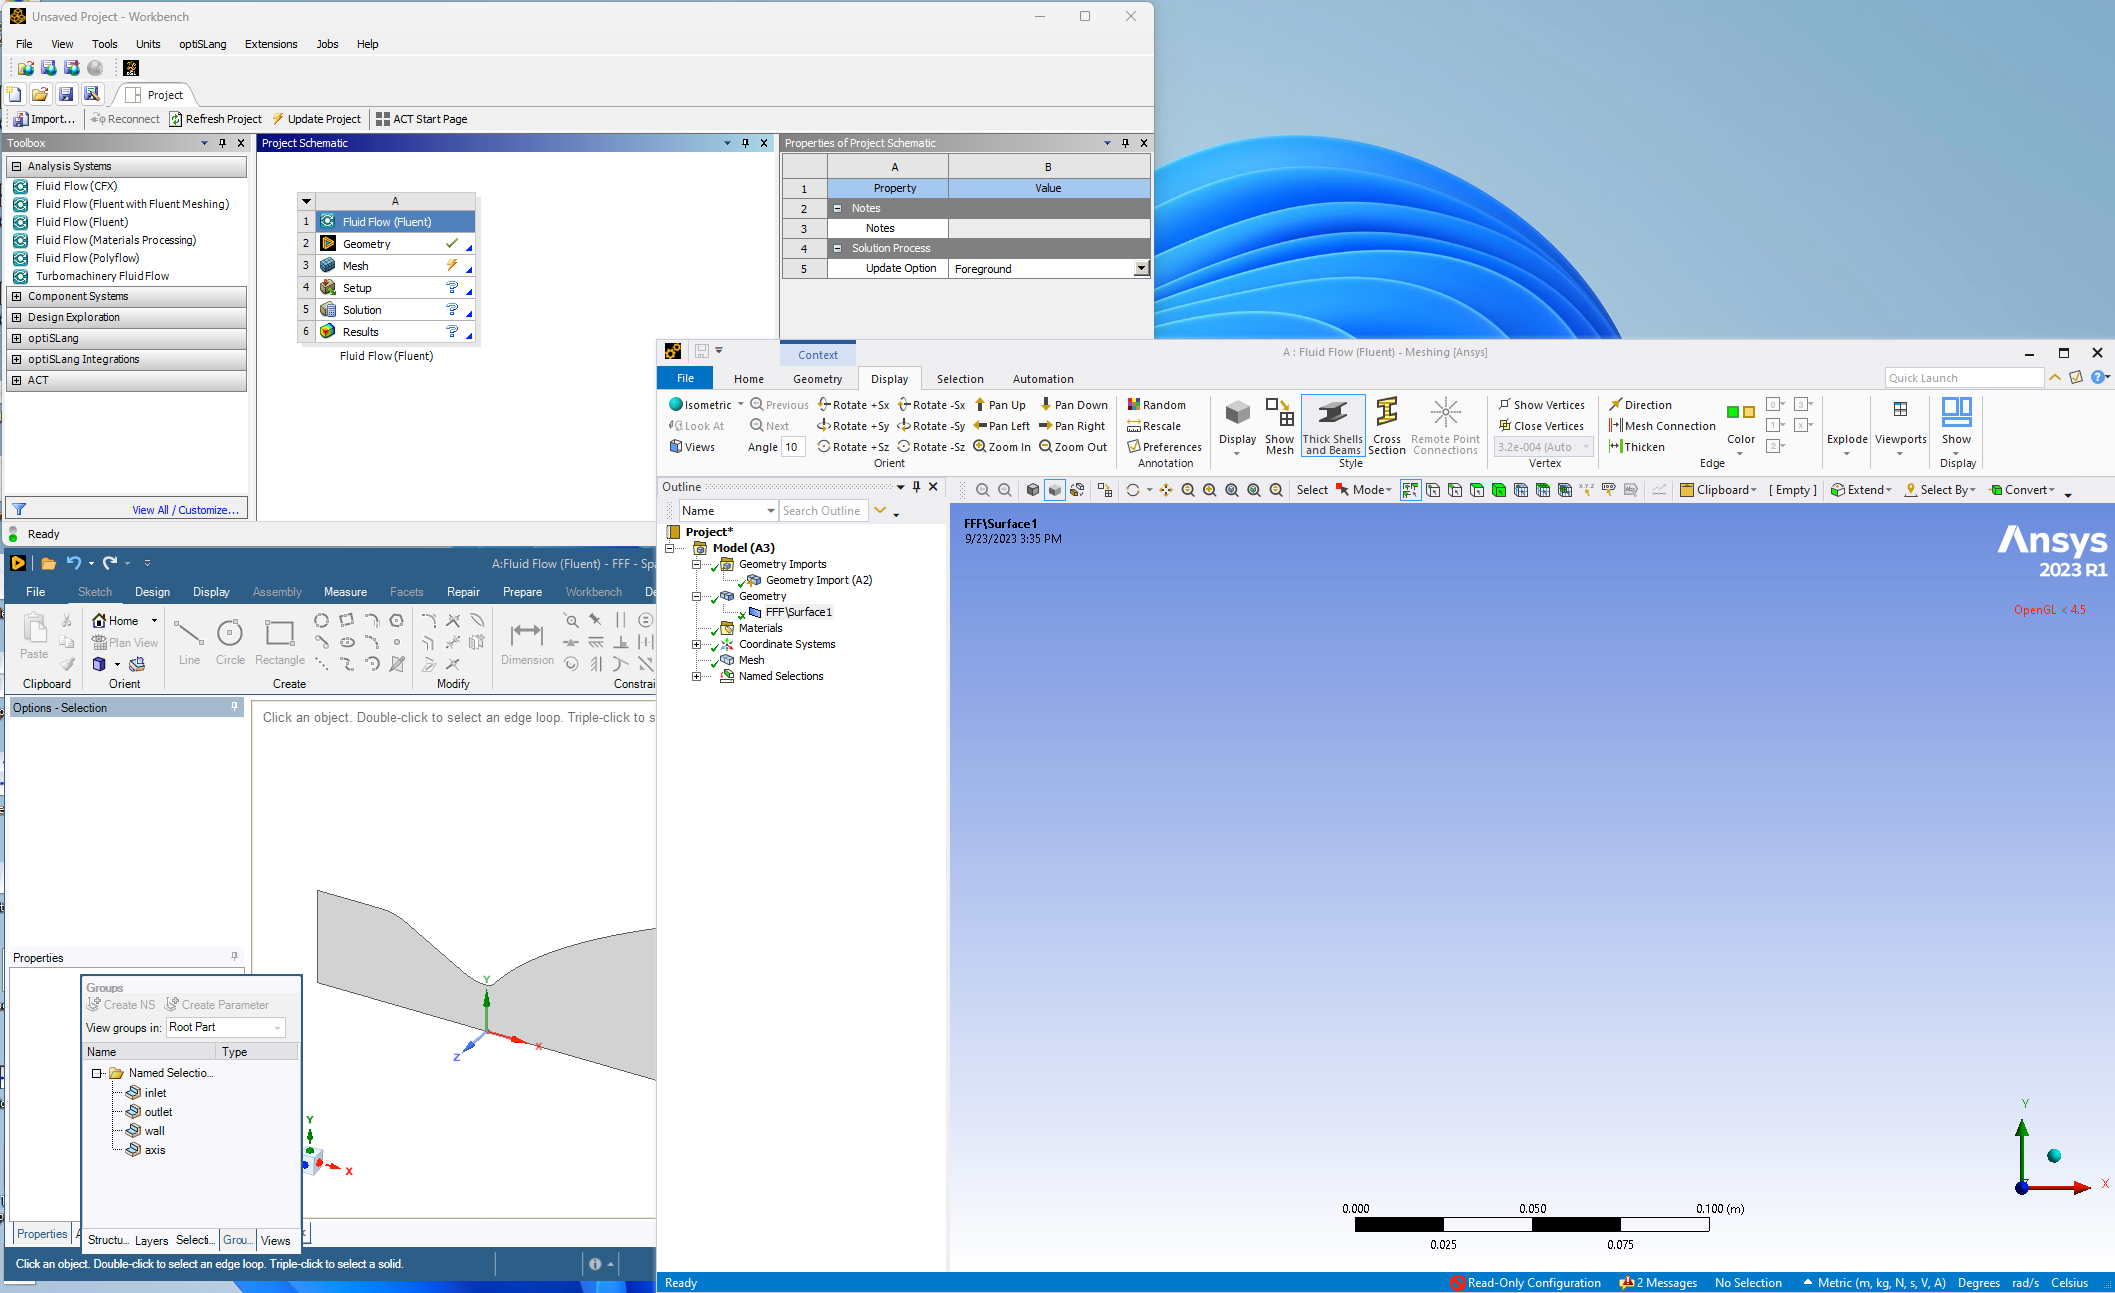The width and height of the screenshot is (2115, 1293).
Task: Click the Home orient button in SpaceClaim
Action: pyautogui.click(x=116, y=621)
